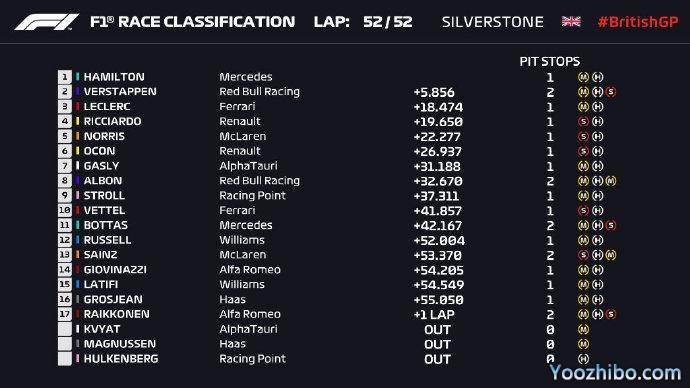Click Leclerc's red team colour bar
Viewport: 690px width, 388px height.
click(x=77, y=106)
